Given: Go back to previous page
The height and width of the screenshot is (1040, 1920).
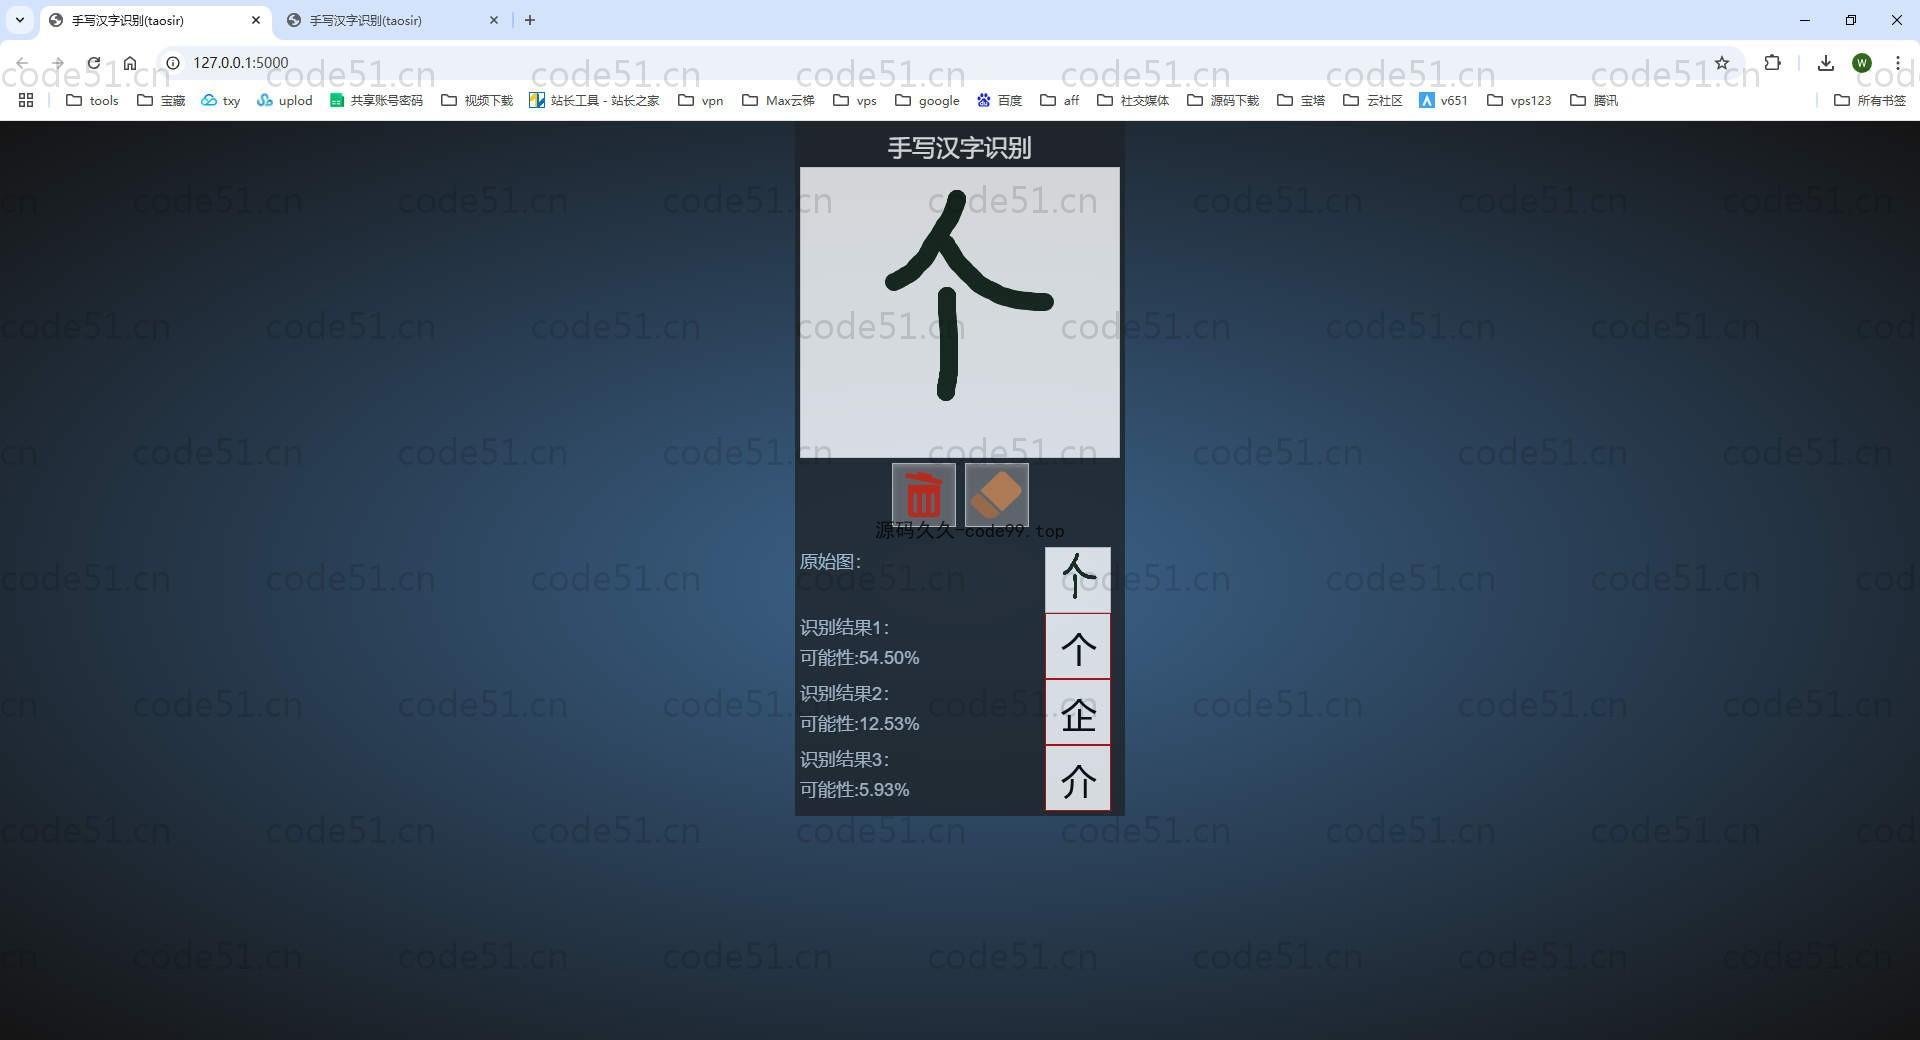Looking at the screenshot, I should click(22, 62).
